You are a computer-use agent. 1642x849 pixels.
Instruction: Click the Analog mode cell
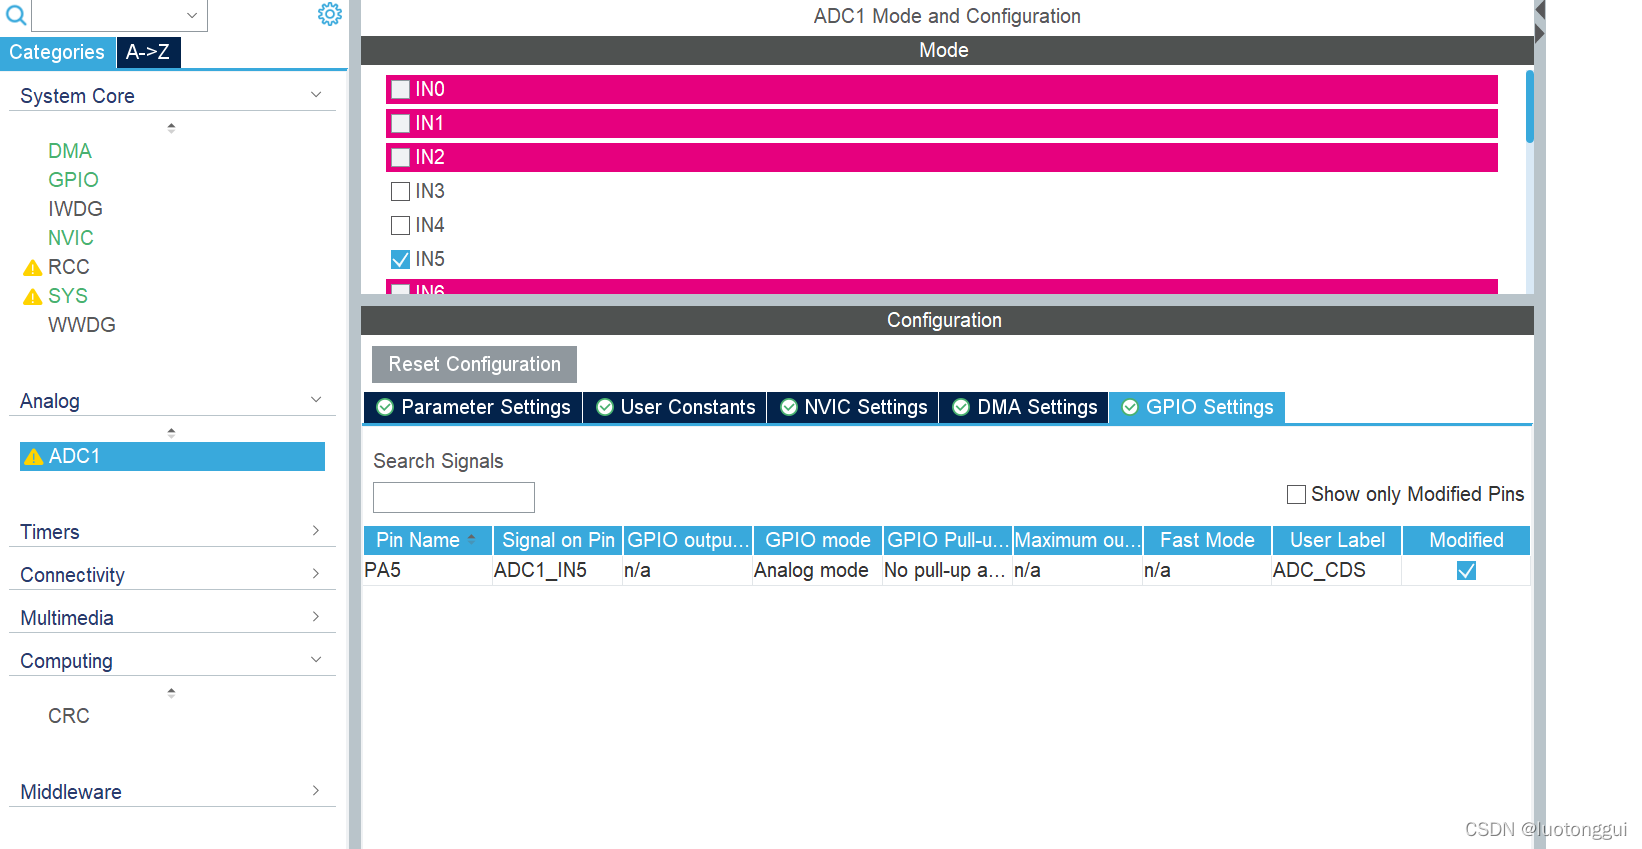818,571
